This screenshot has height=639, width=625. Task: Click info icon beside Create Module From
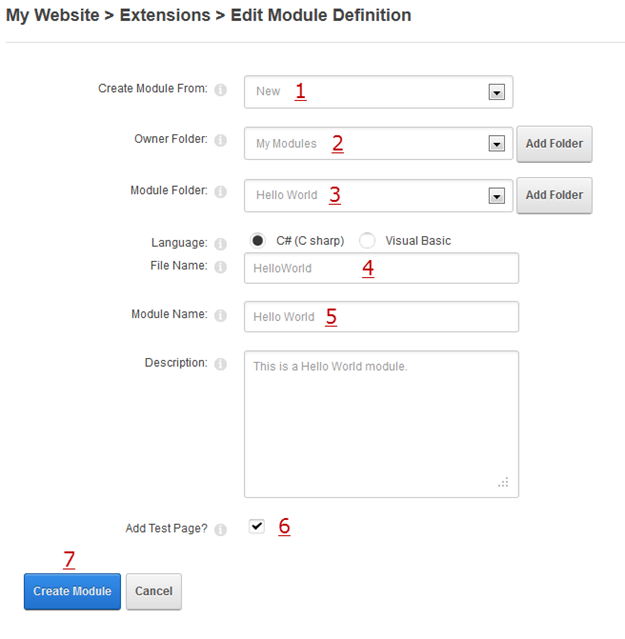[x=221, y=90]
